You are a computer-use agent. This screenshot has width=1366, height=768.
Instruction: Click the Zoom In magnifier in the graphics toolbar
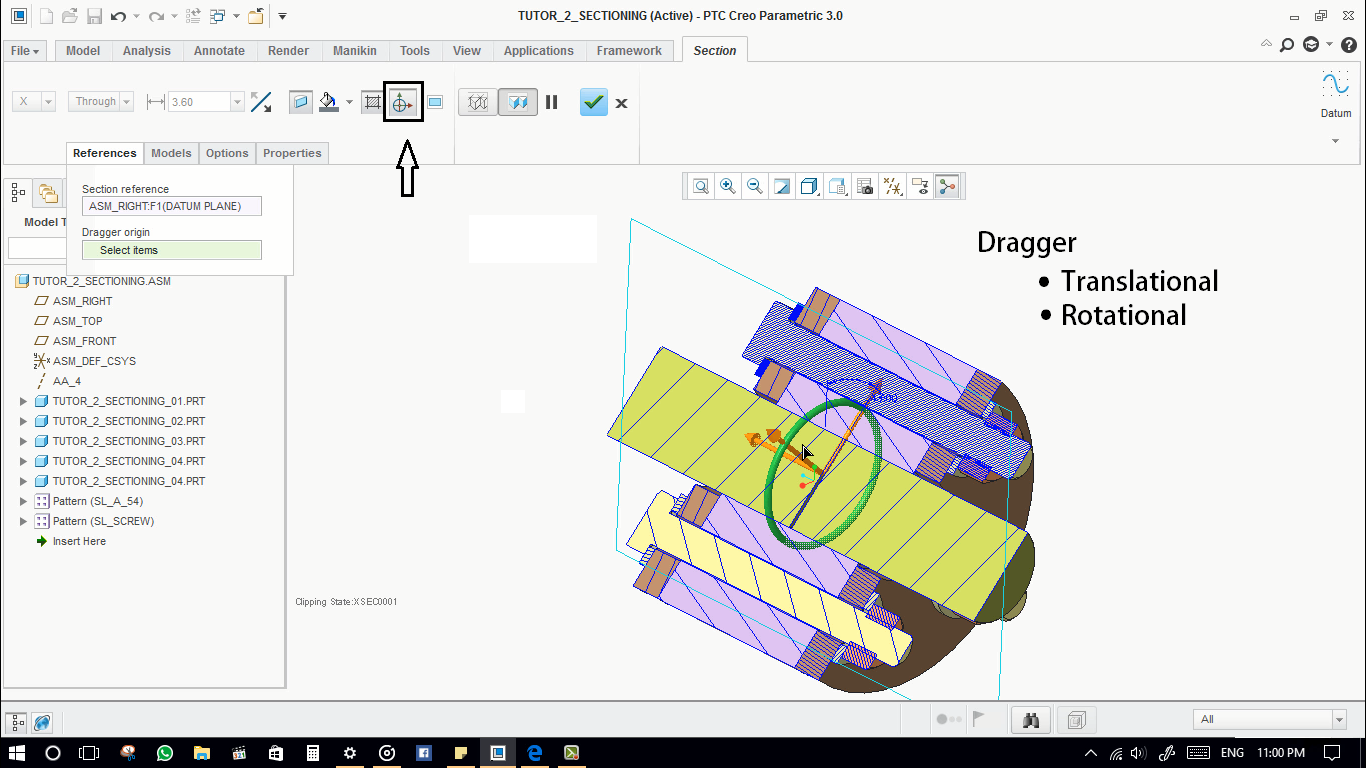coord(728,186)
